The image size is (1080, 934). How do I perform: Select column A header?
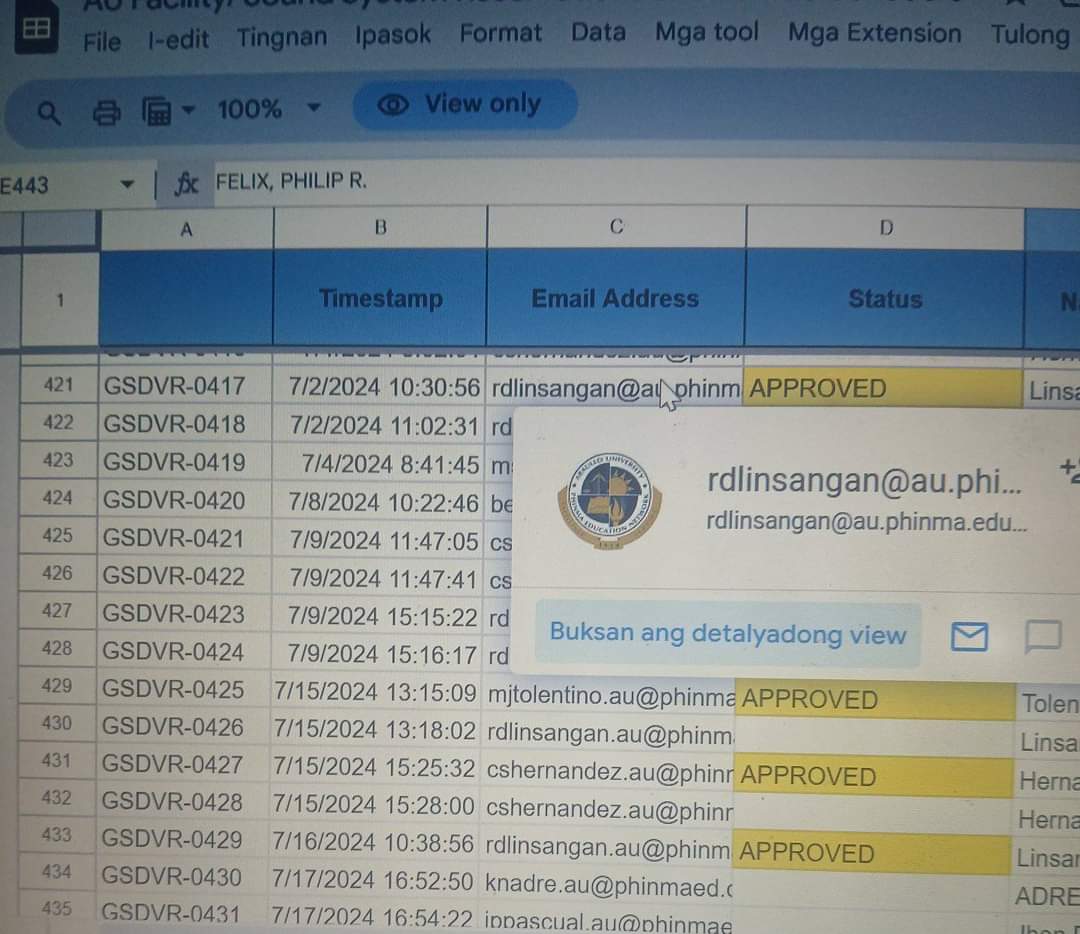(x=187, y=229)
